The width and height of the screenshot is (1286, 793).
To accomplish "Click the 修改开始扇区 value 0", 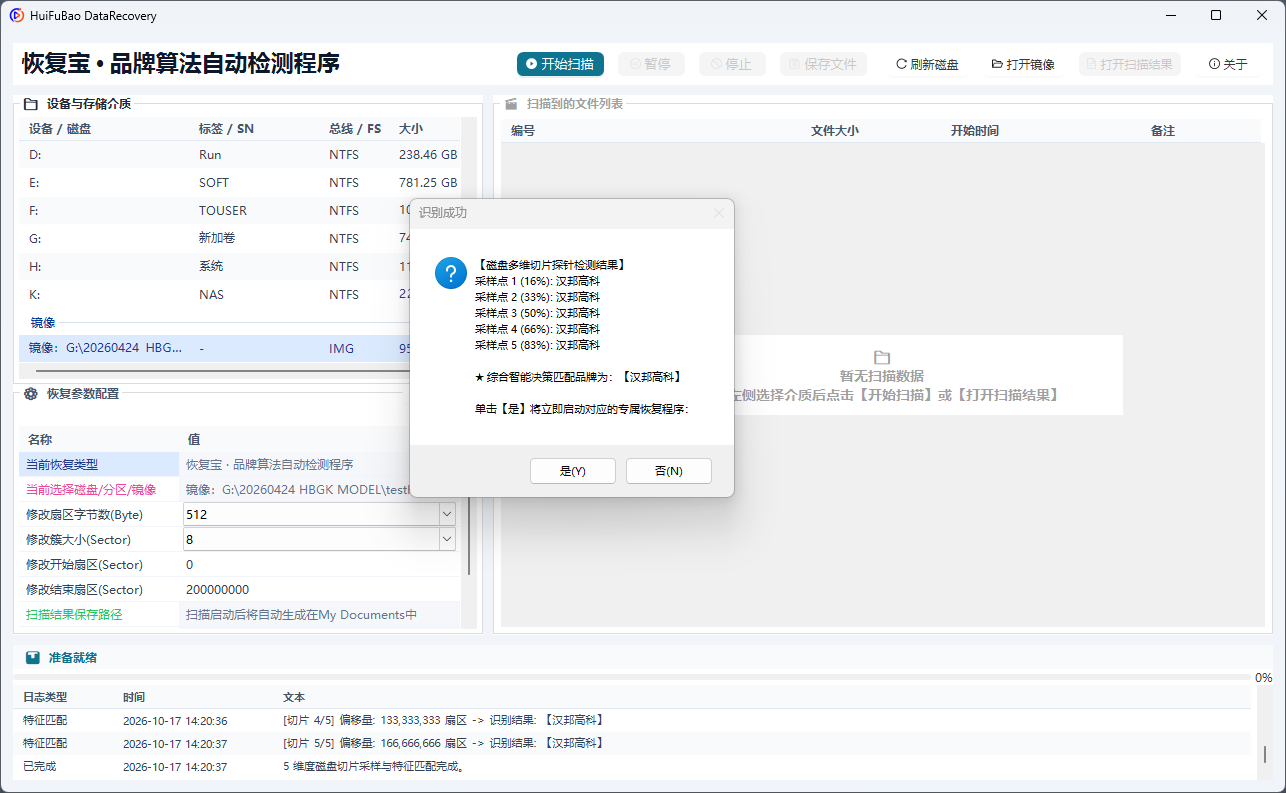I will (x=190, y=564).
